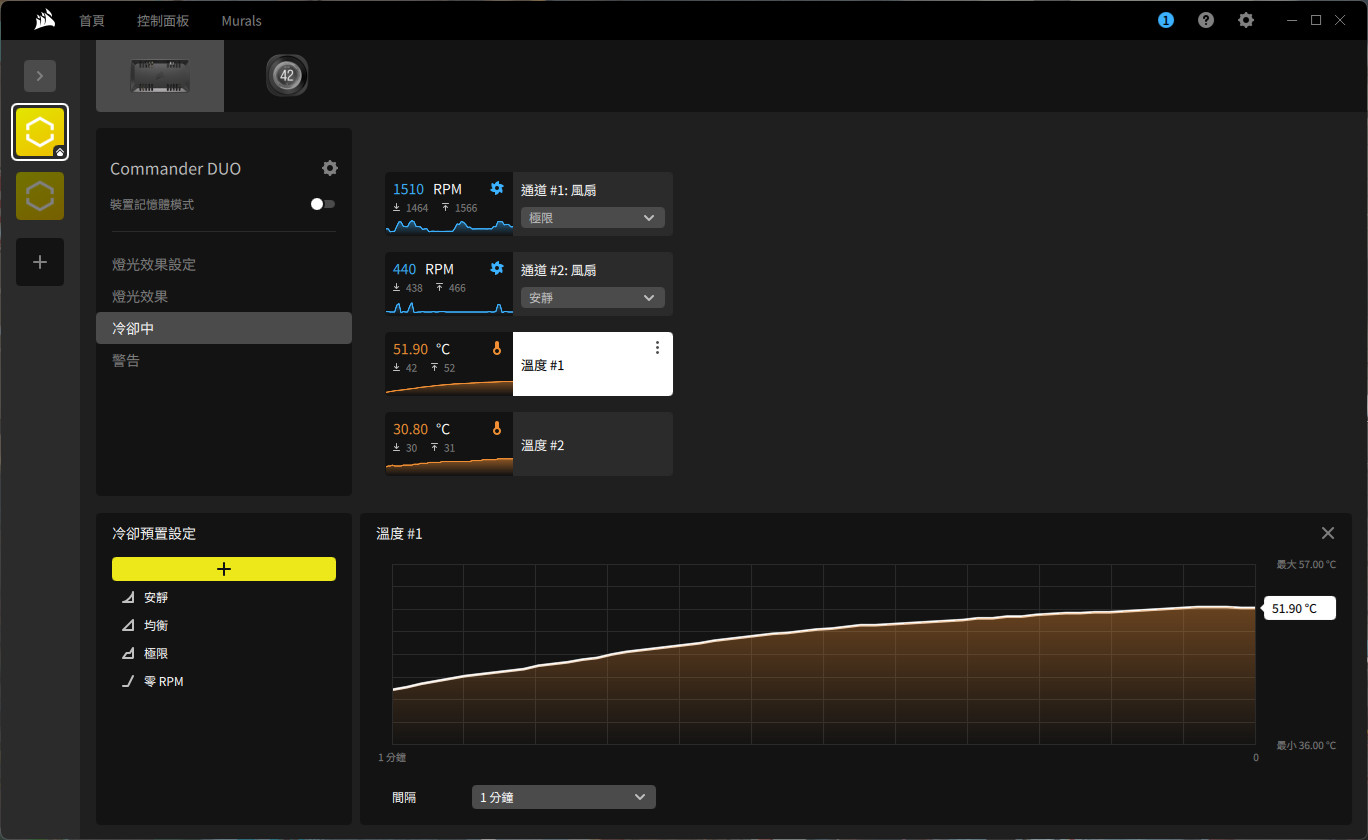Select the yellow active profile icon in sidebar
Screen dimensions: 1368x840
pyautogui.click(x=40, y=132)
